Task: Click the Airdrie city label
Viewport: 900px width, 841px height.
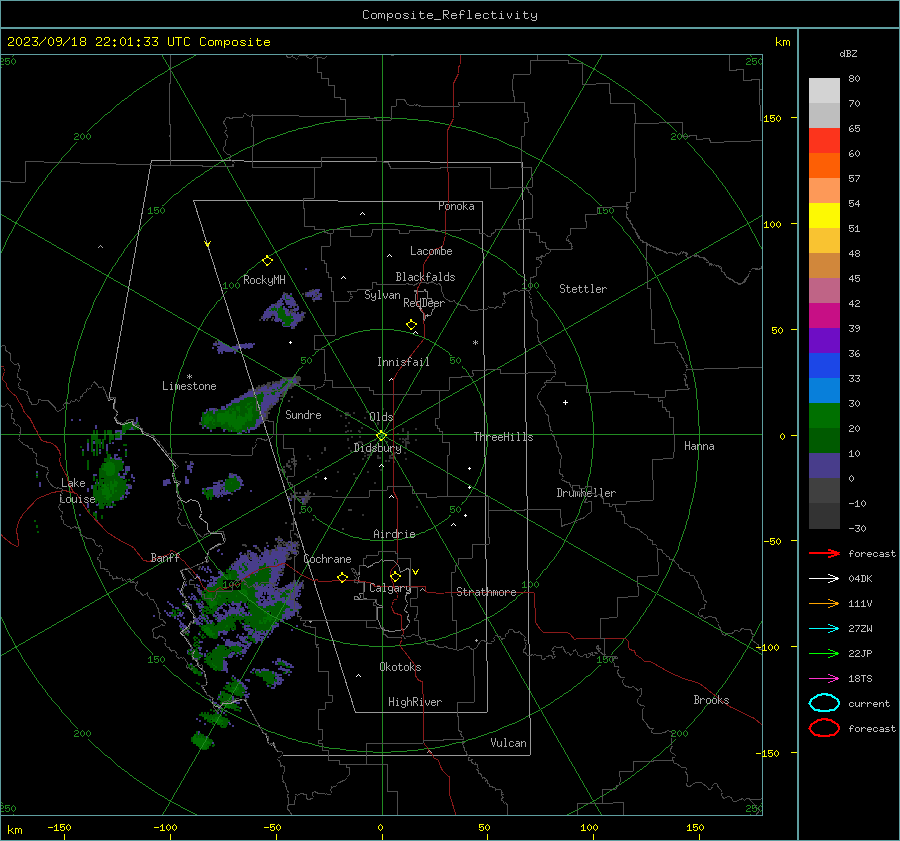Action: (x=394, y=534)
